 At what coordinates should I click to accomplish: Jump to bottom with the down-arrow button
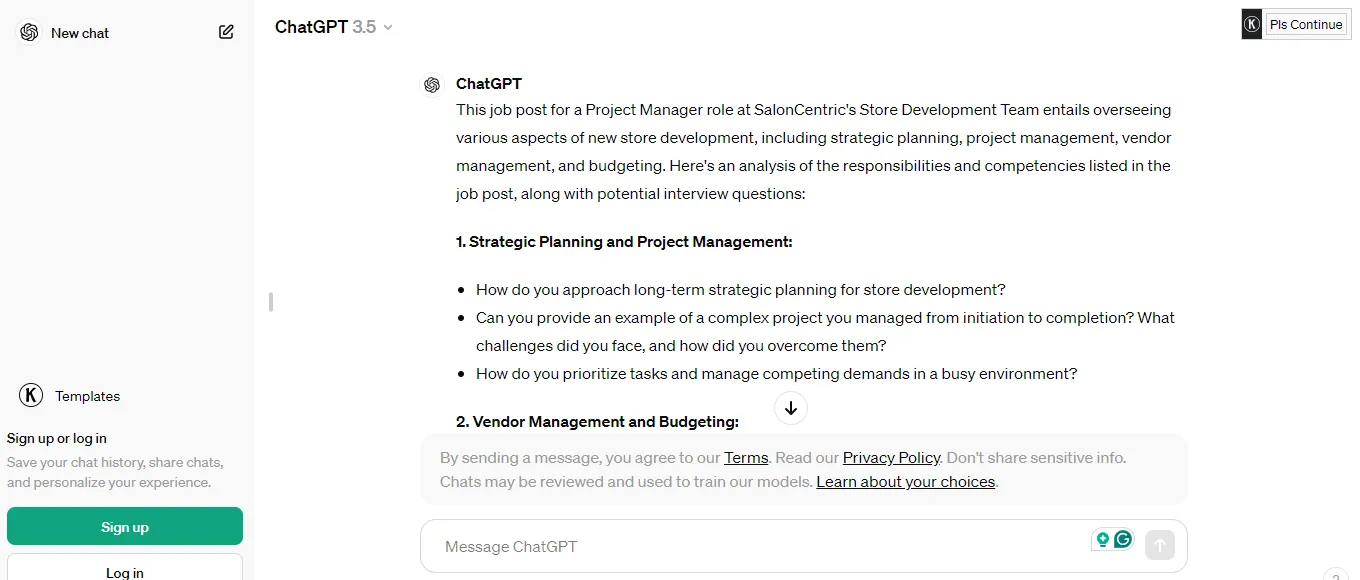click(791, 408)
